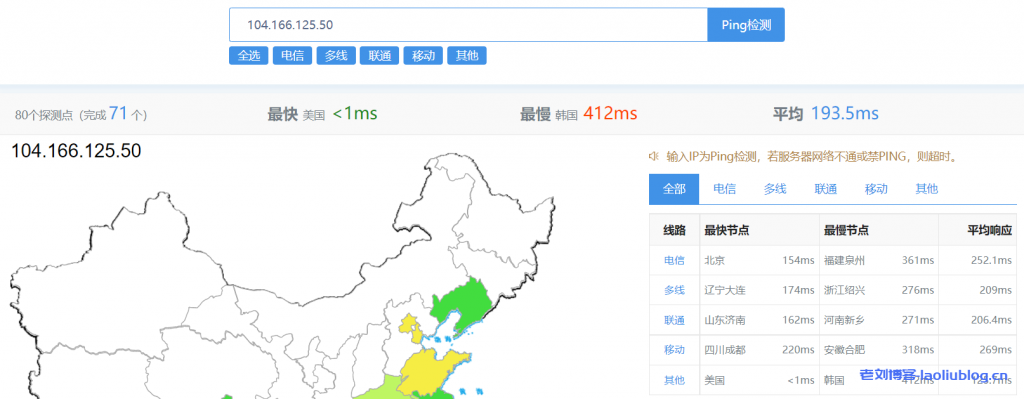
Task: Select the 全选 filter button
Action: pos(249,56)
